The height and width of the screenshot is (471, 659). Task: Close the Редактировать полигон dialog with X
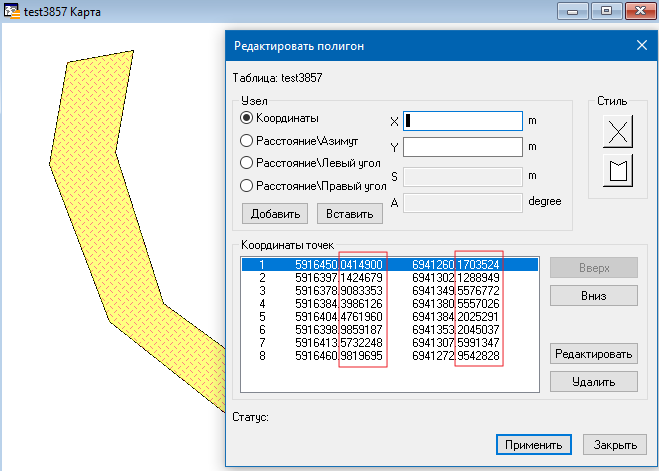pyautogui.click(x=642, y=45)
